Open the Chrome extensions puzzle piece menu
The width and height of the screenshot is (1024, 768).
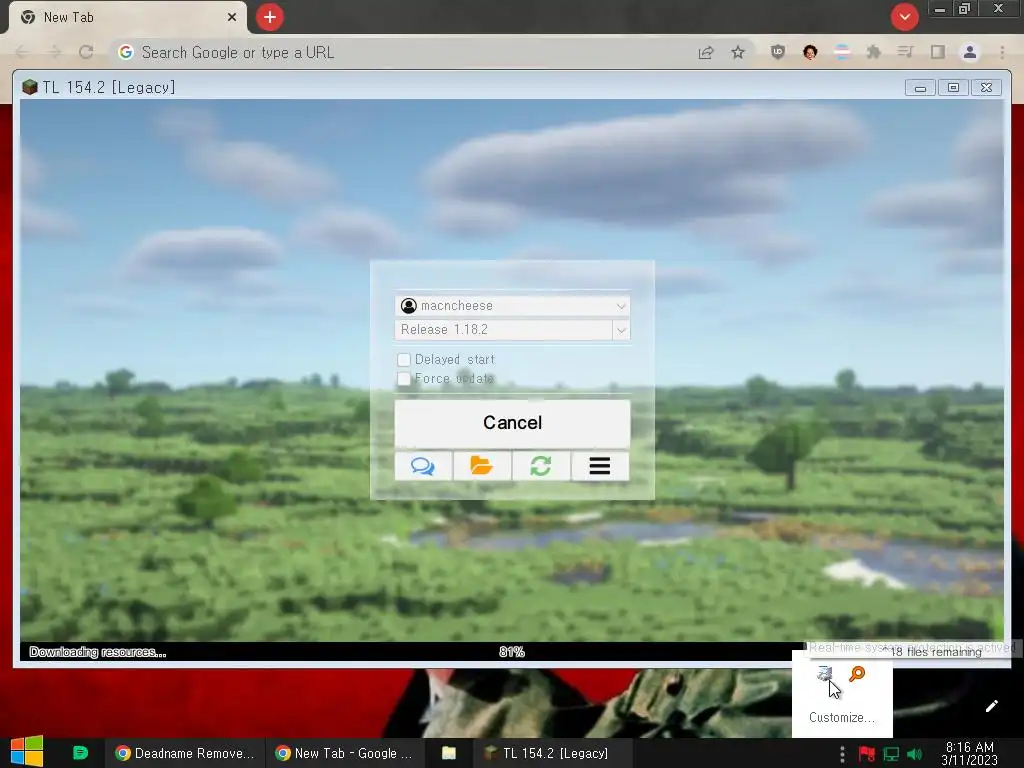tap(873, 52)
